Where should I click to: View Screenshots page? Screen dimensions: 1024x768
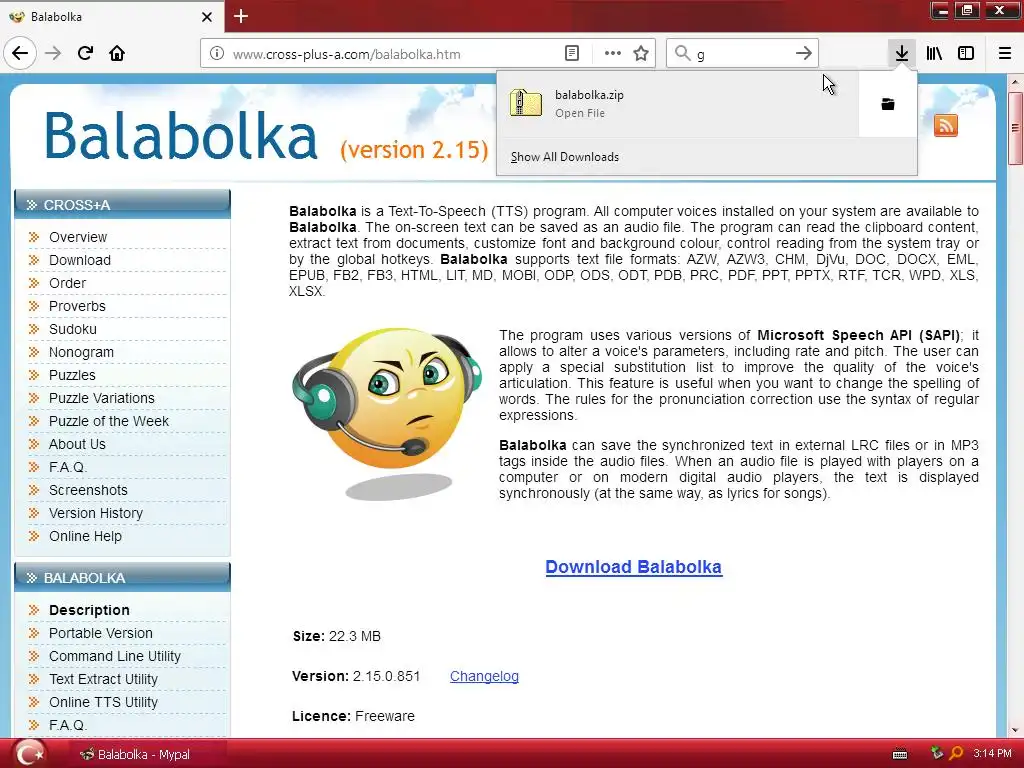[x=88, y=490]
